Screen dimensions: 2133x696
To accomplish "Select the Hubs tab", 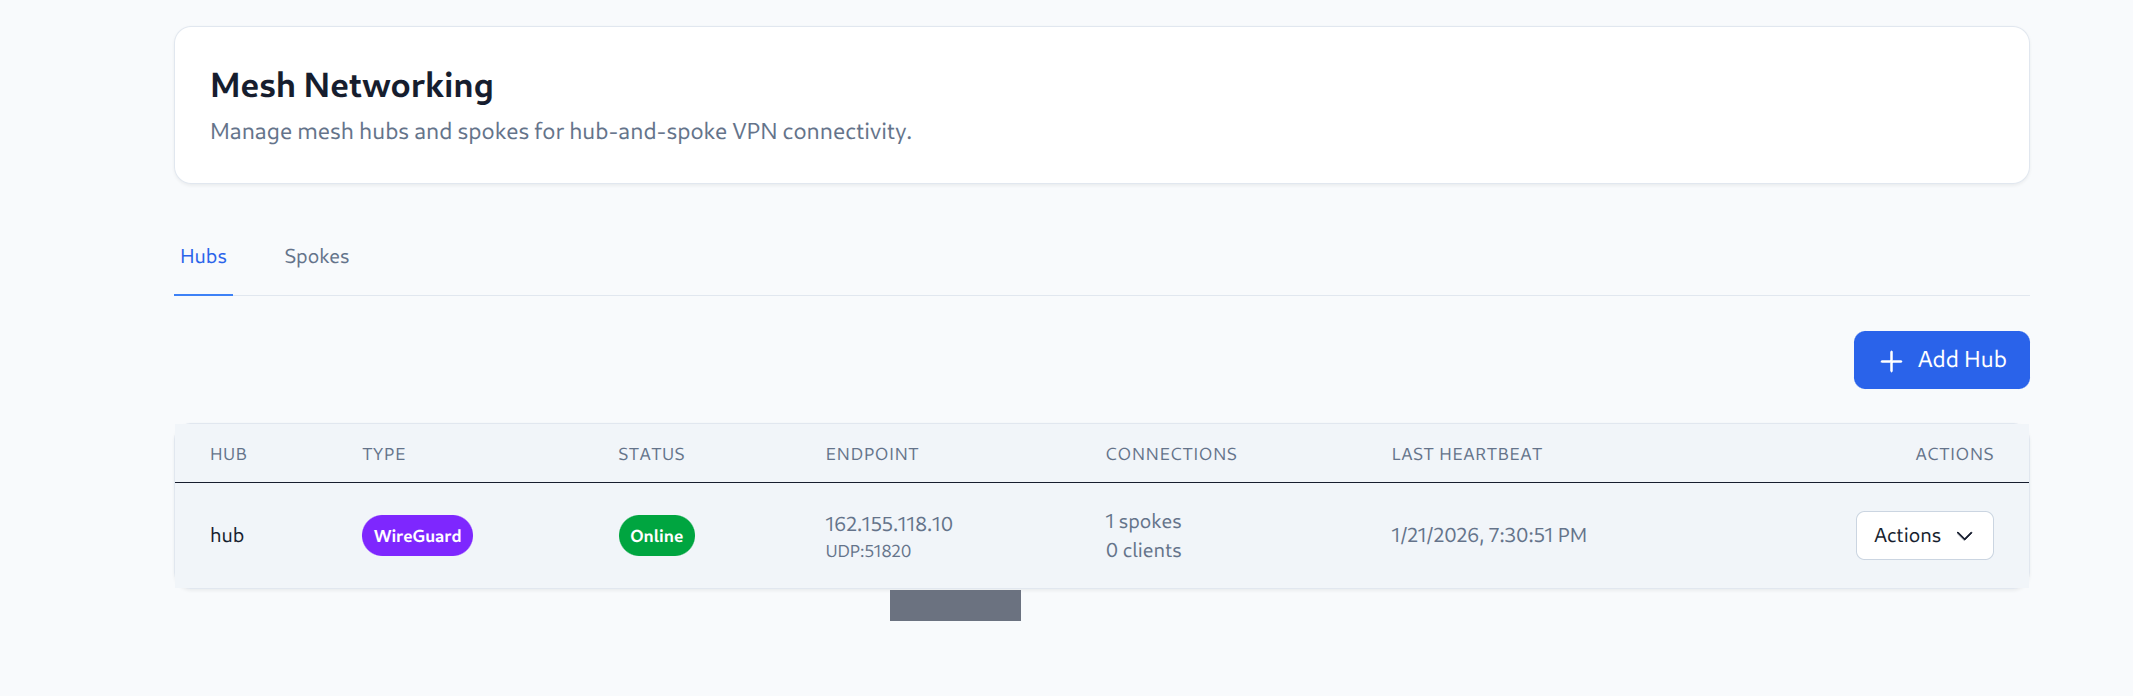I will (x=203, y=256).
